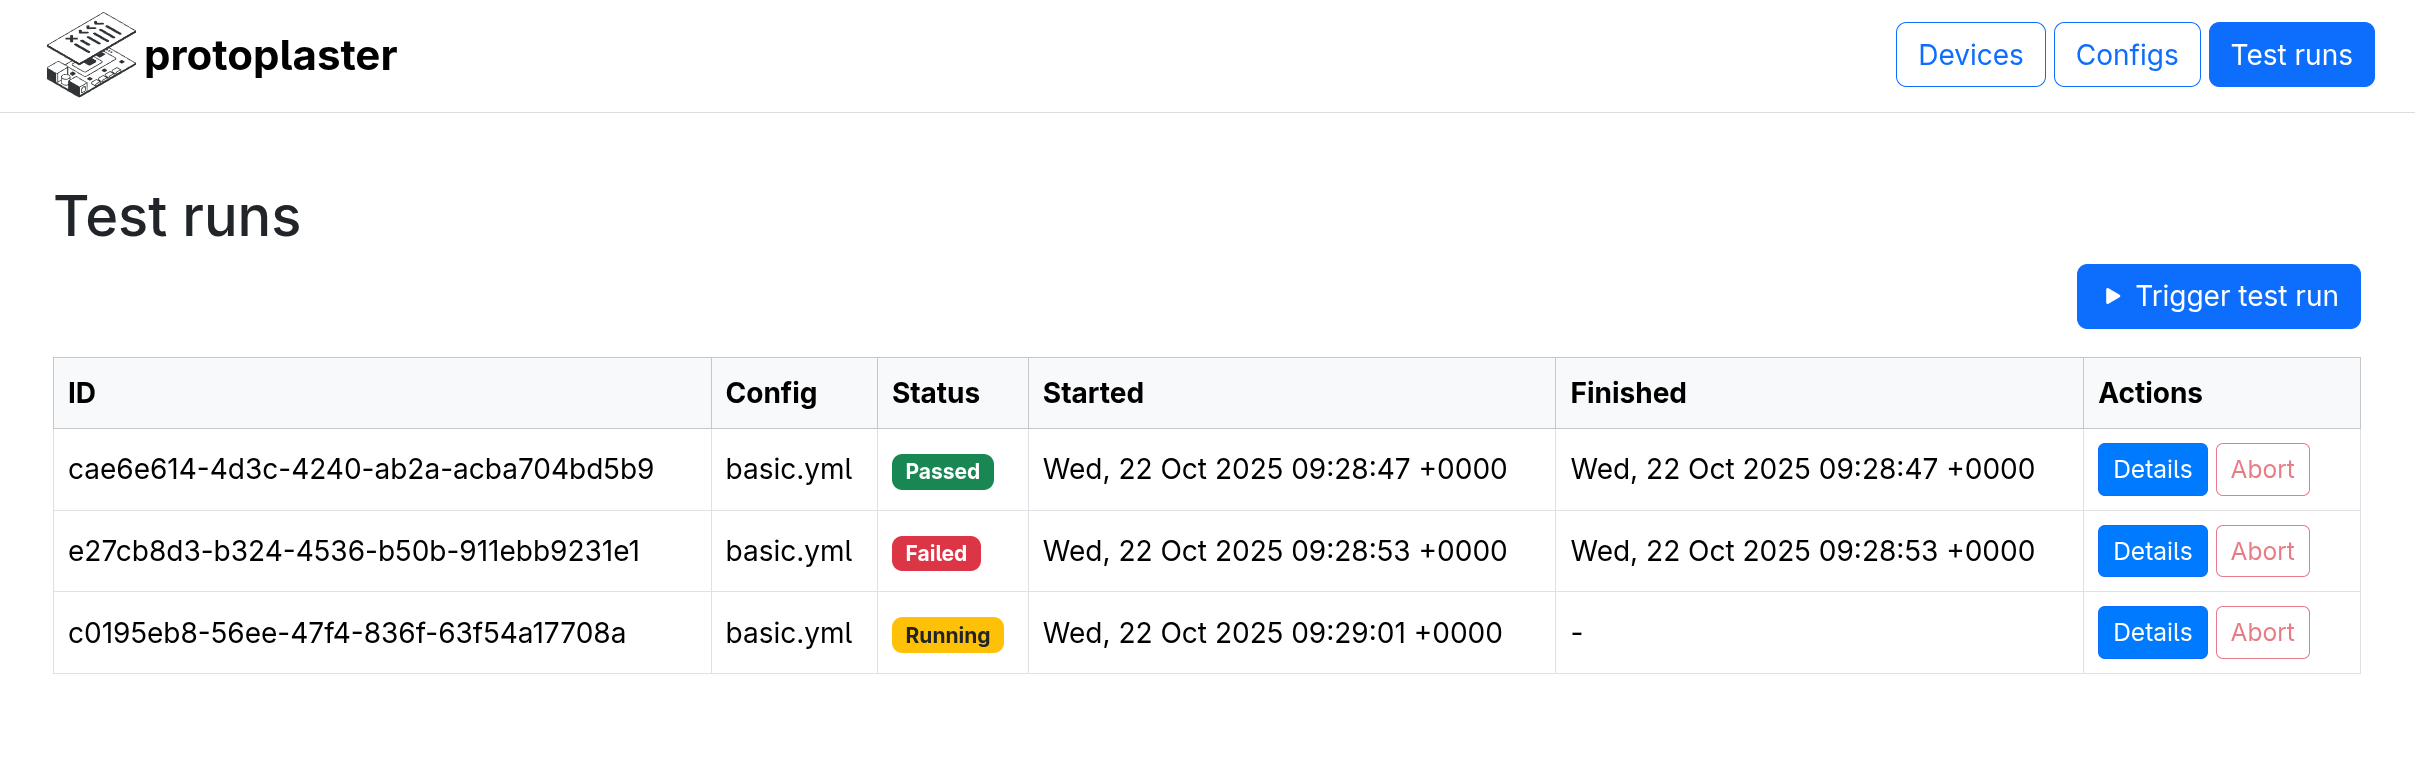Click the red Failed status badge
2415x781 pixels.
pos(936,554)
